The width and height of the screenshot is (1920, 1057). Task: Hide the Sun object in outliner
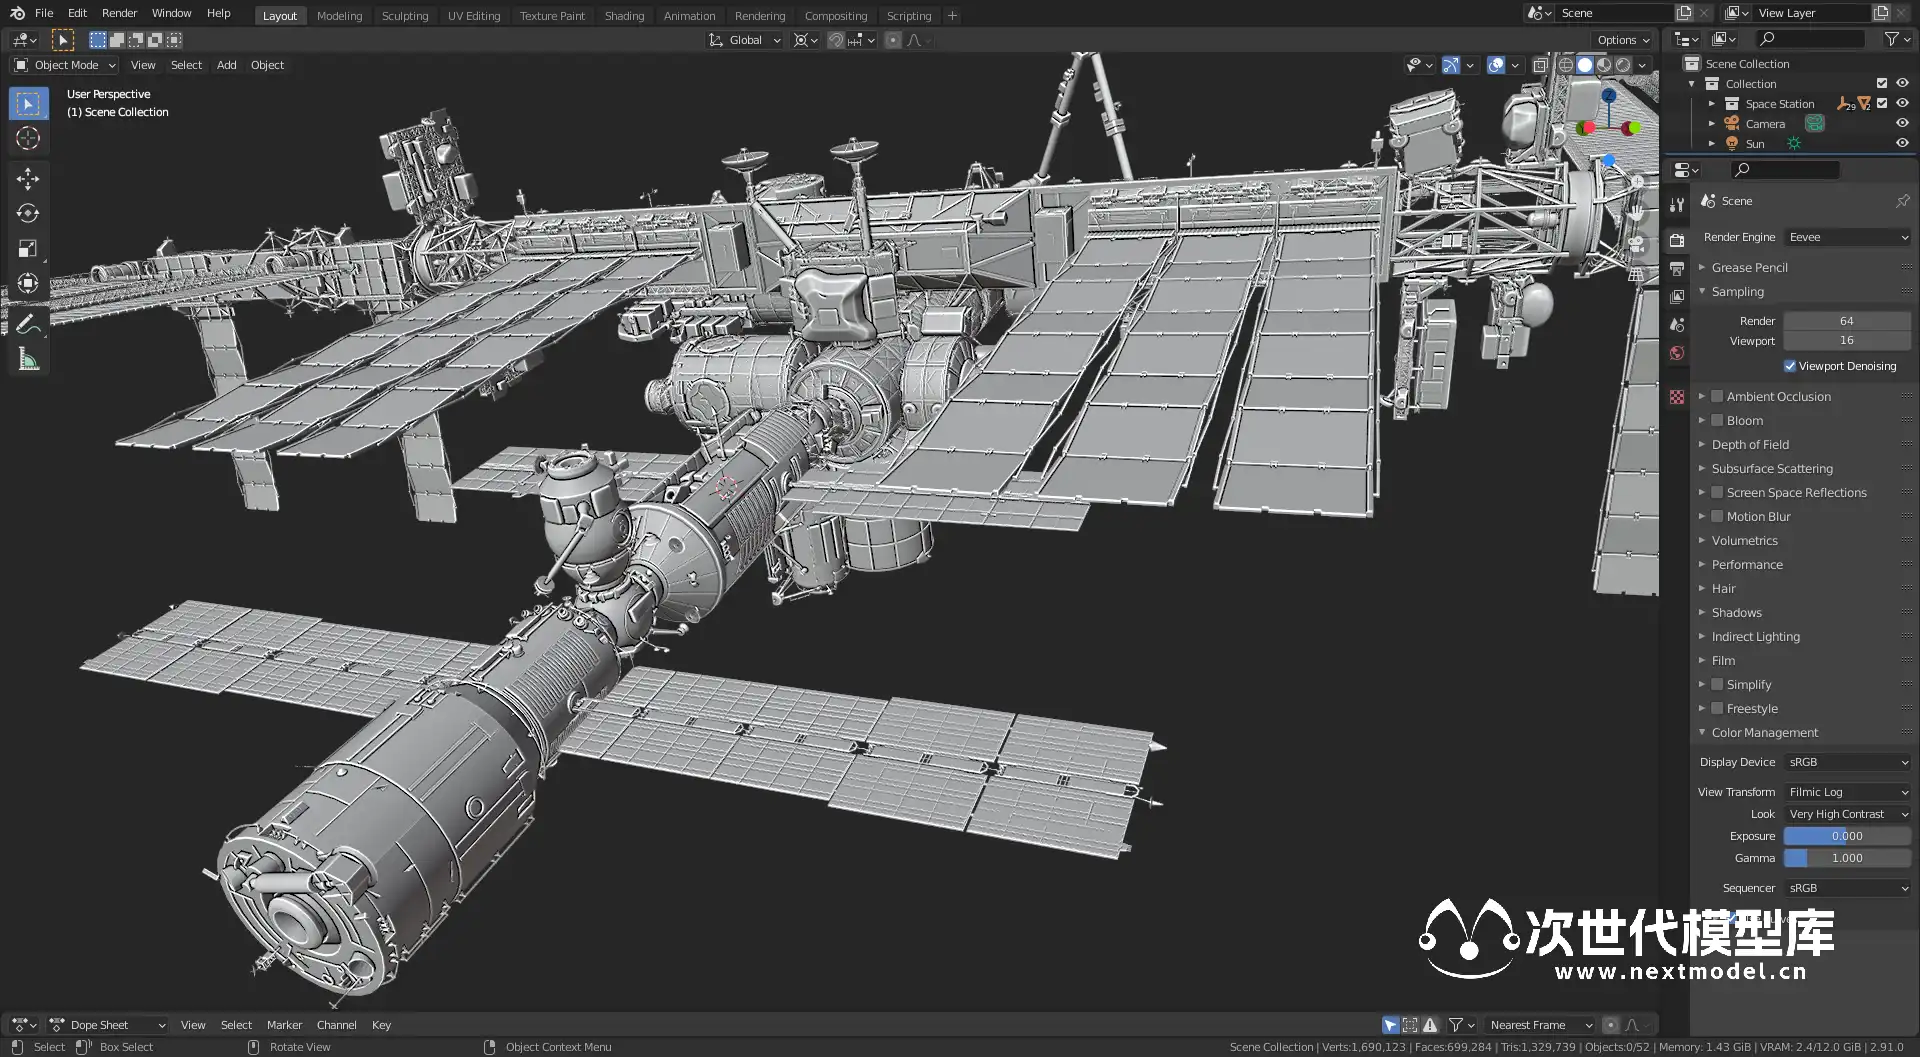tap(1902, 143)
